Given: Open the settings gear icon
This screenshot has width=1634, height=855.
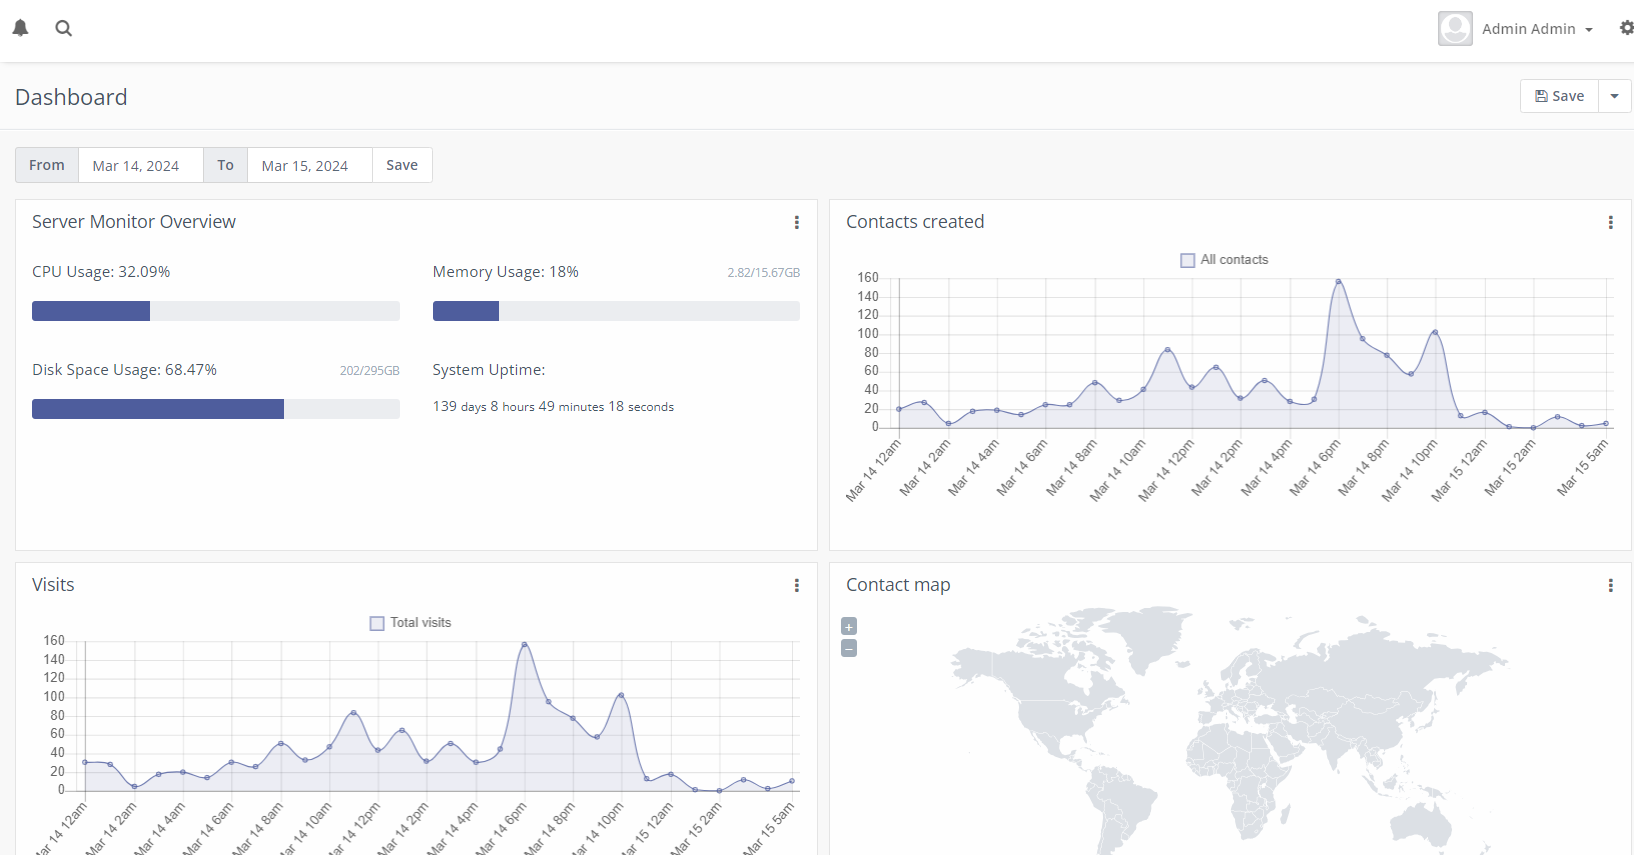Looking at the screenshot, I should (x=1626, y=28).
